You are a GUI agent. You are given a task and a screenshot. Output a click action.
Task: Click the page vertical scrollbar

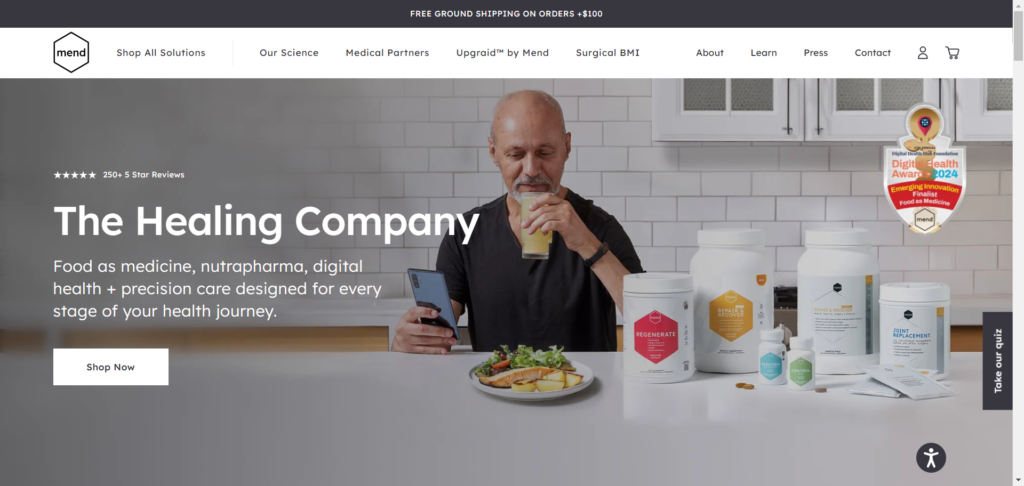pos(1018,243)
